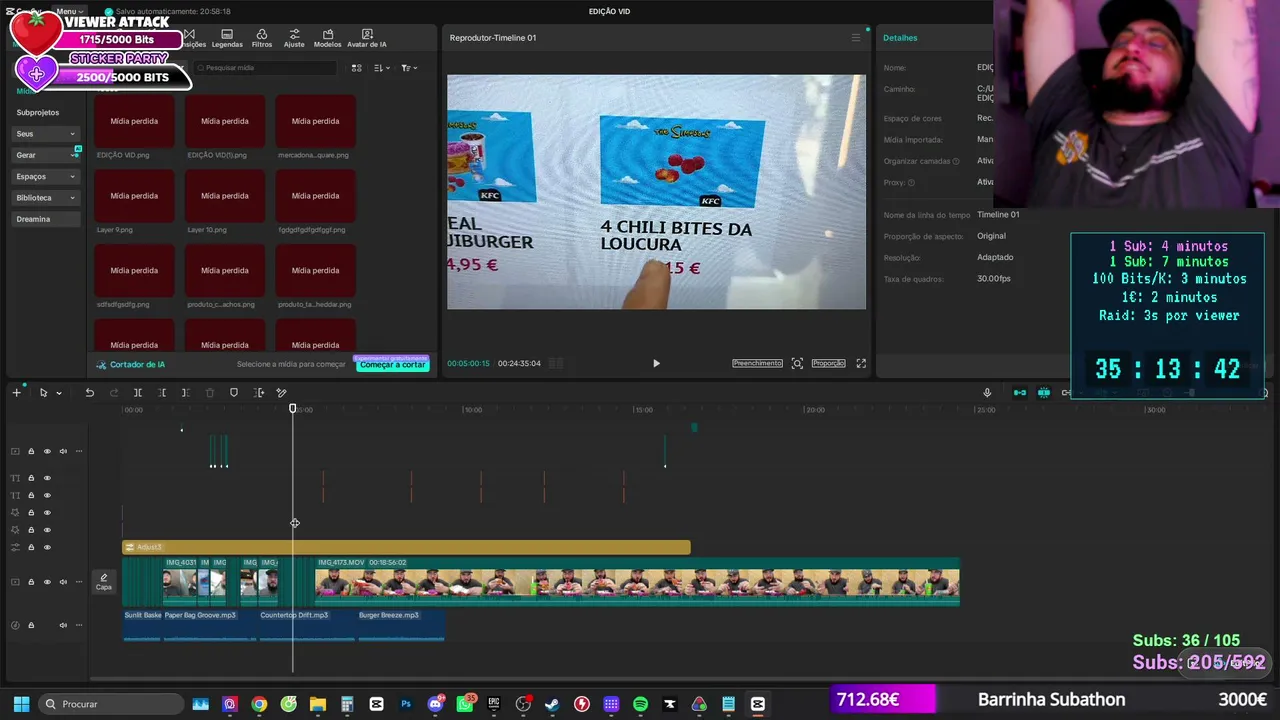
Task: Switch media panel to grid view
Action: pyautogui.click(x=356, y=68)
